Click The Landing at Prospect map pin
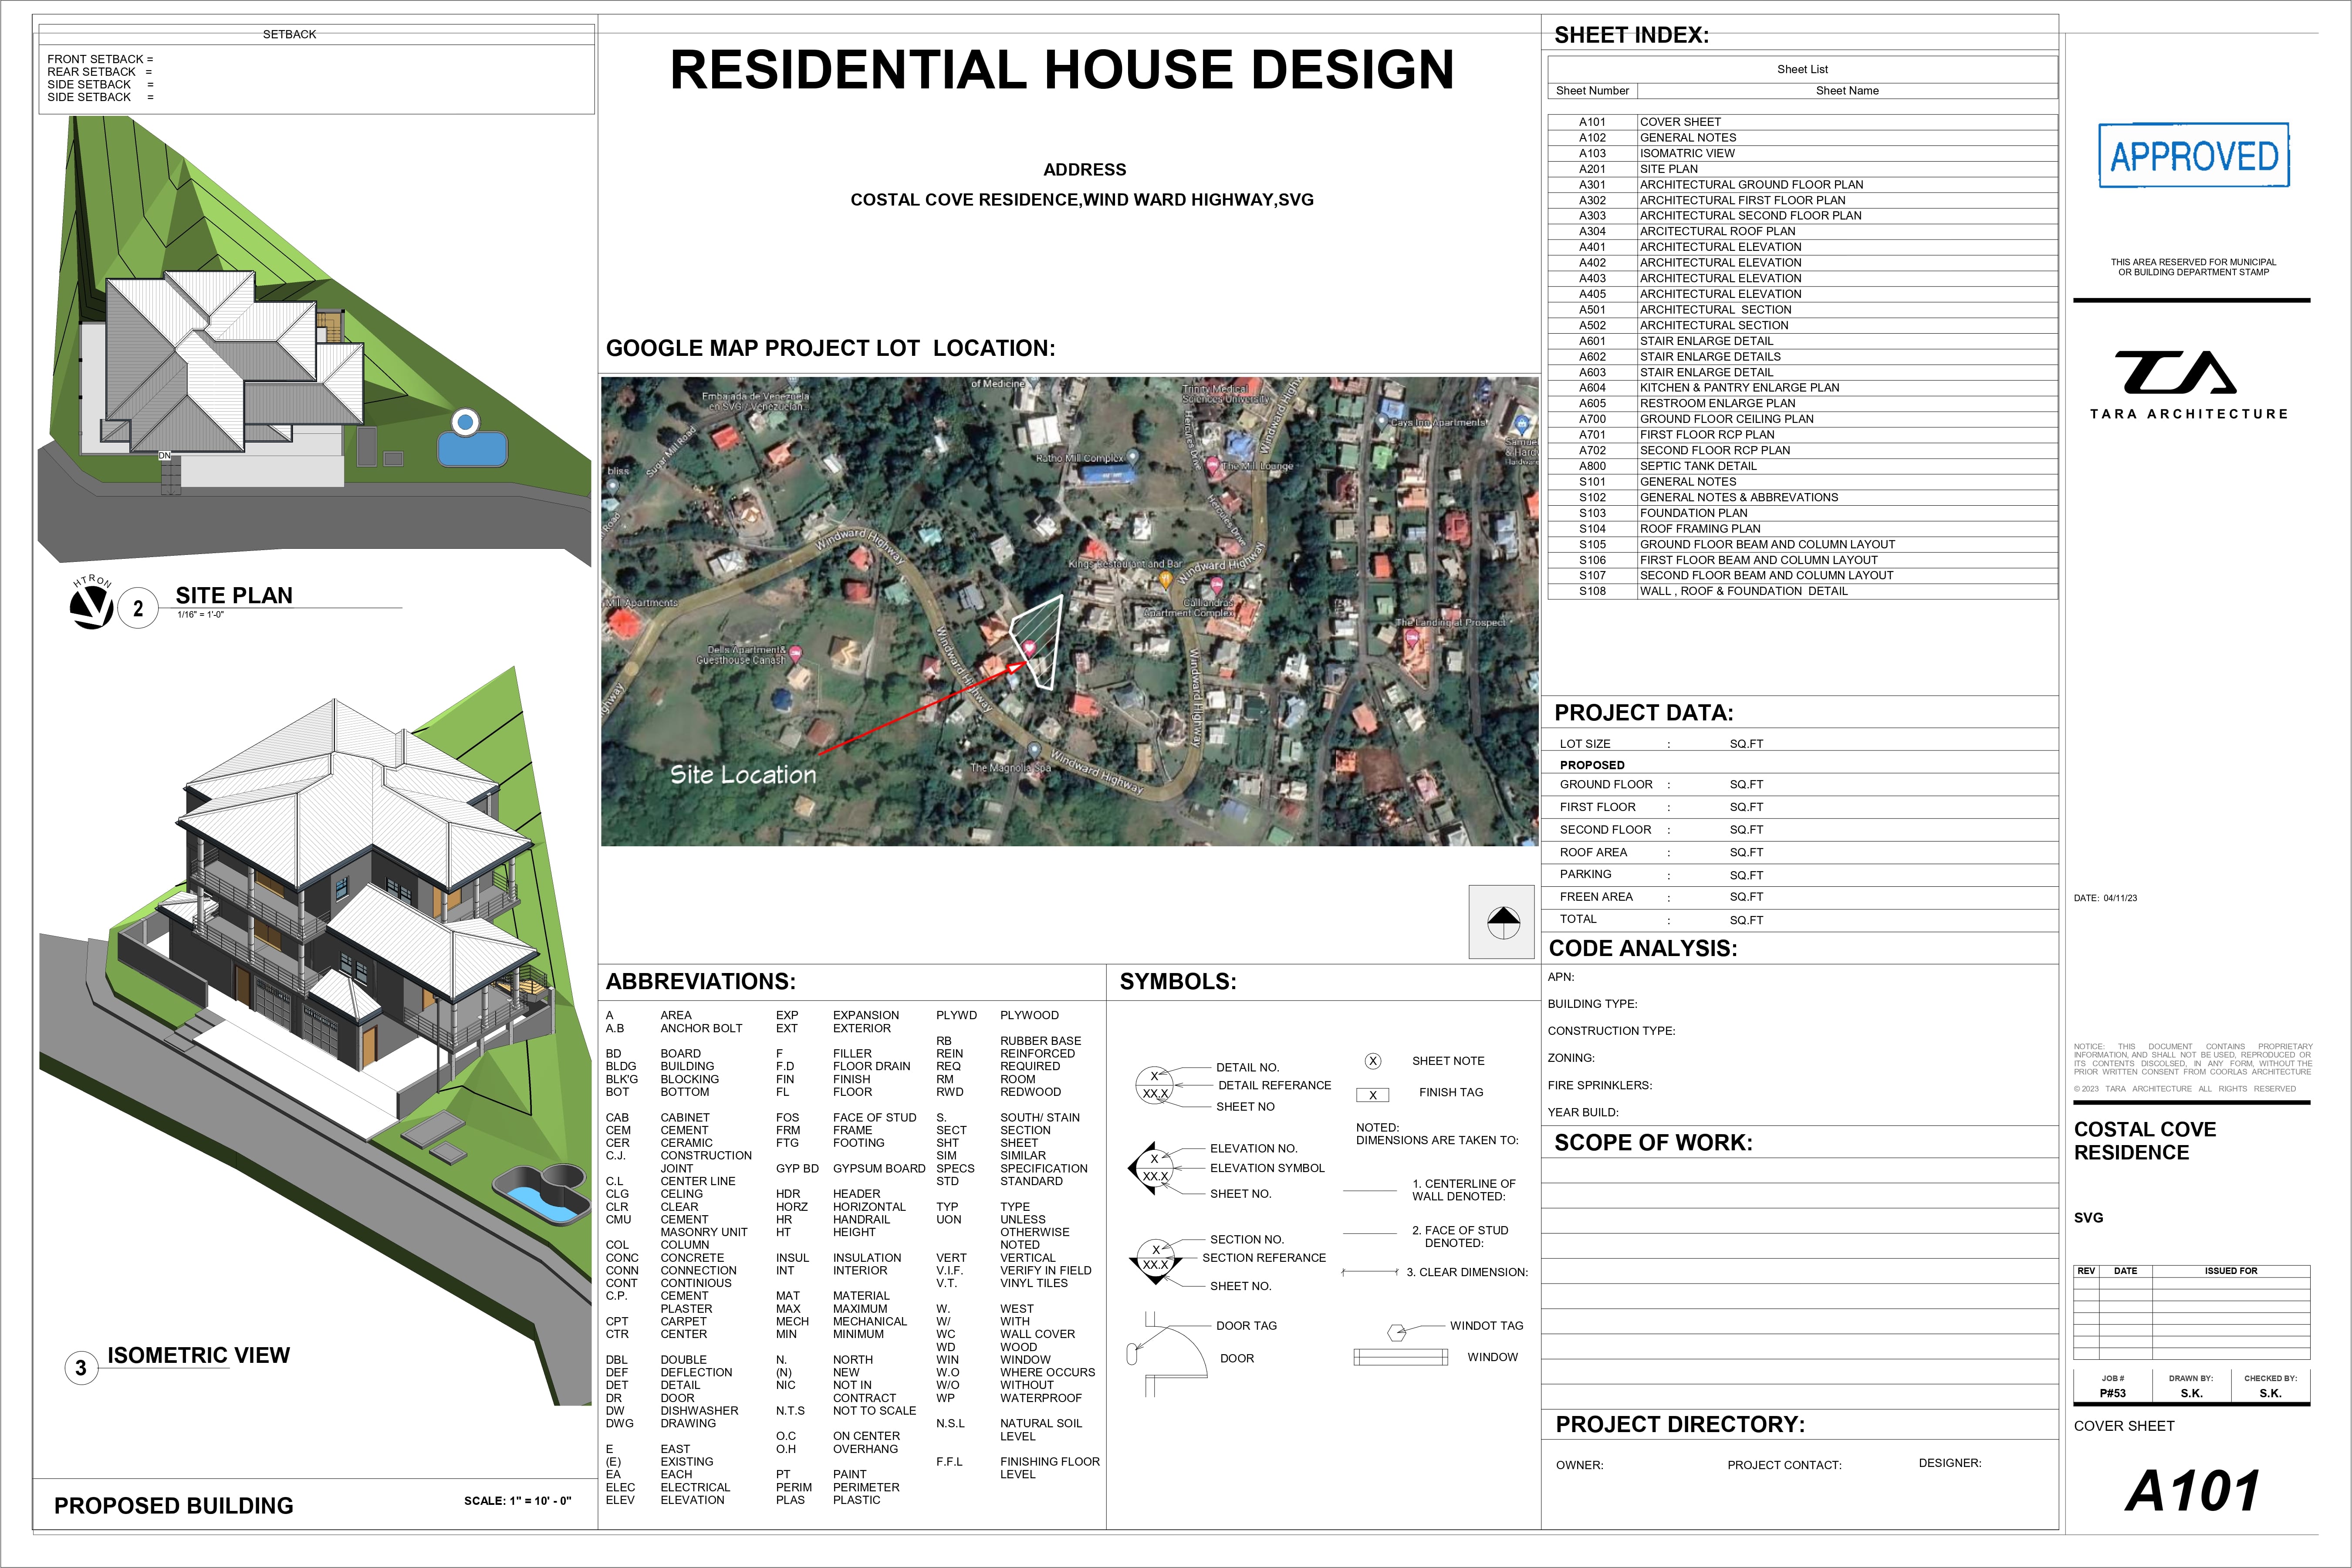This screenshot has height=1568, width=2352. click(x=1411, y=638)
